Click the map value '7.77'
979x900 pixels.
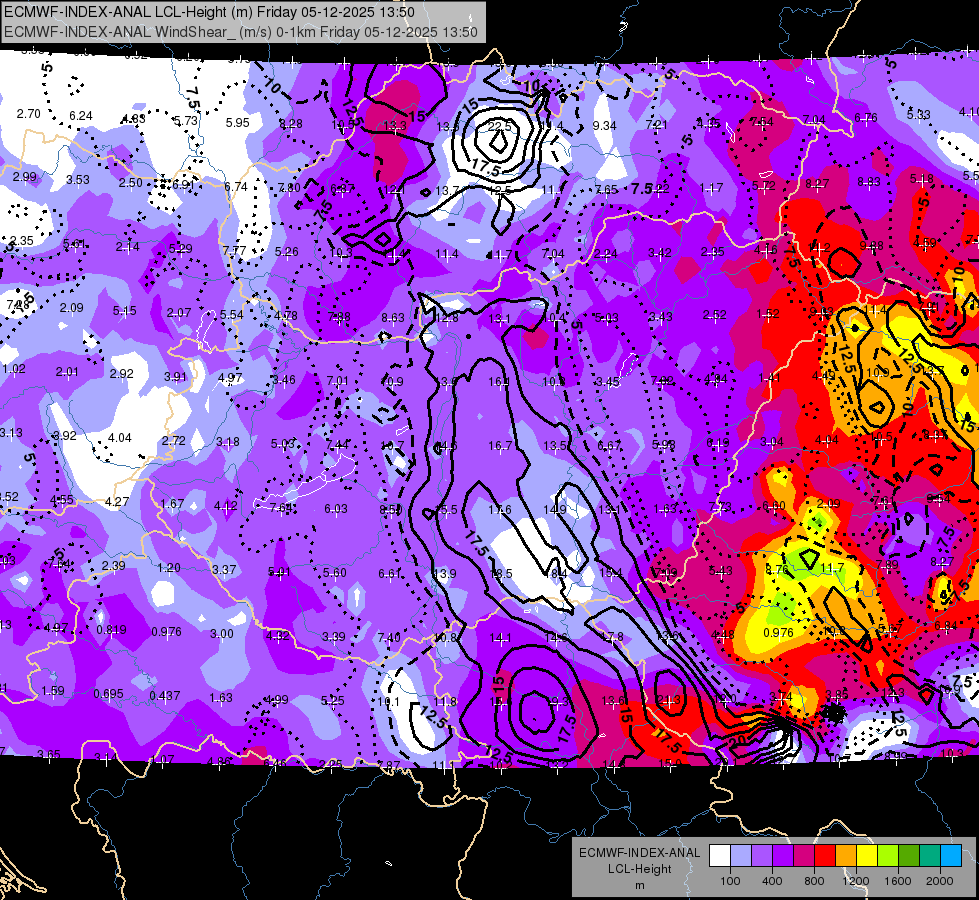[x=235, y=250]
